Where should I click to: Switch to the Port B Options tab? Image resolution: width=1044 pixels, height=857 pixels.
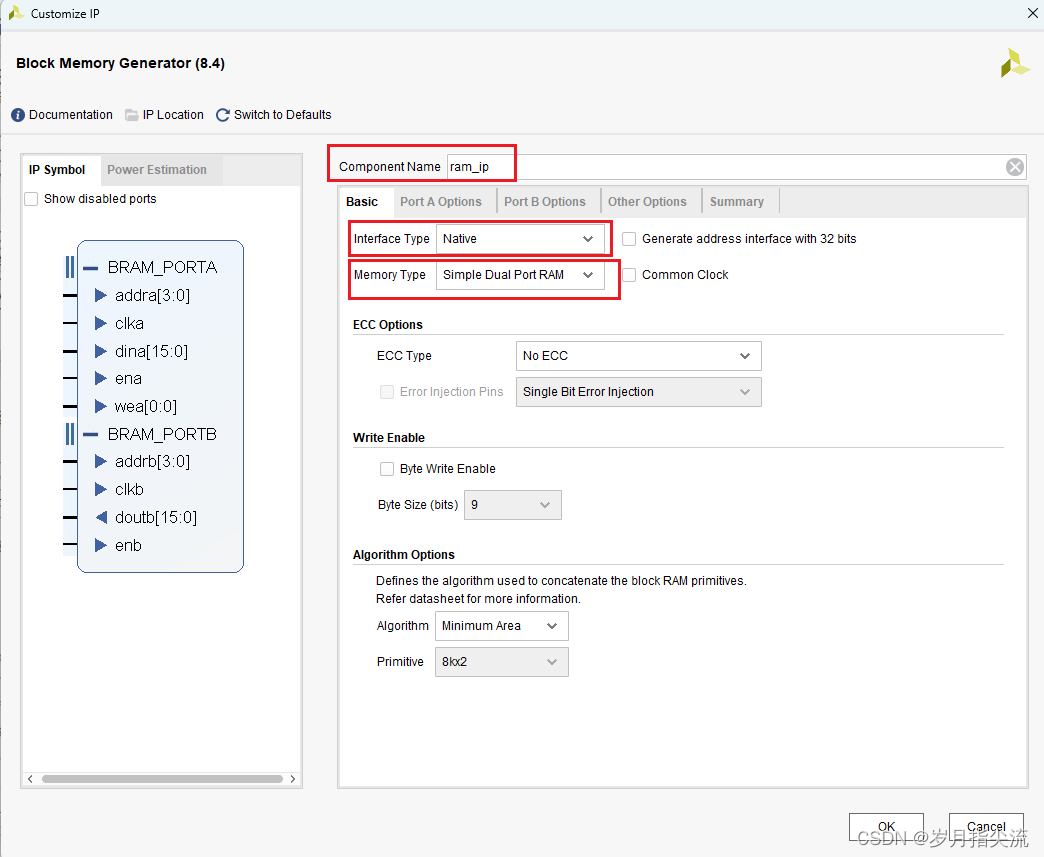(545, 202)
